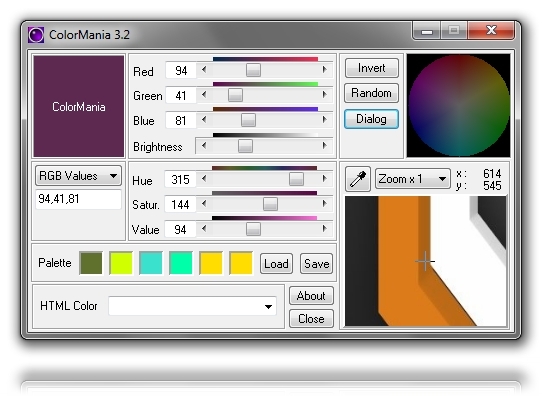542x396 pixels.
Task: Click left arrow of Red scrollbar
Action: pyautogui.click(x=204, y=70)
